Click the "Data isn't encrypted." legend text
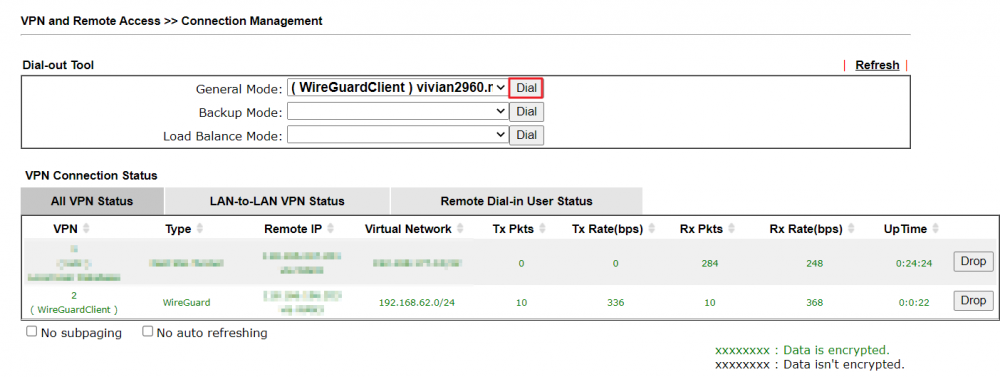This screenshot has width=1000, height=377. (844, 365)
